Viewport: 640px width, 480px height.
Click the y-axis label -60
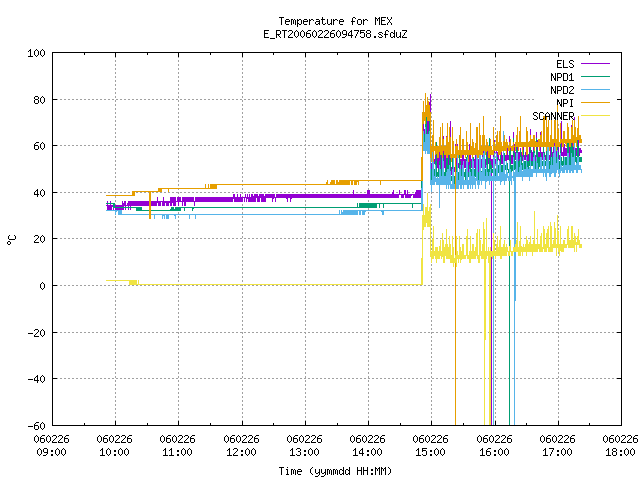click(x=36, y=426)
